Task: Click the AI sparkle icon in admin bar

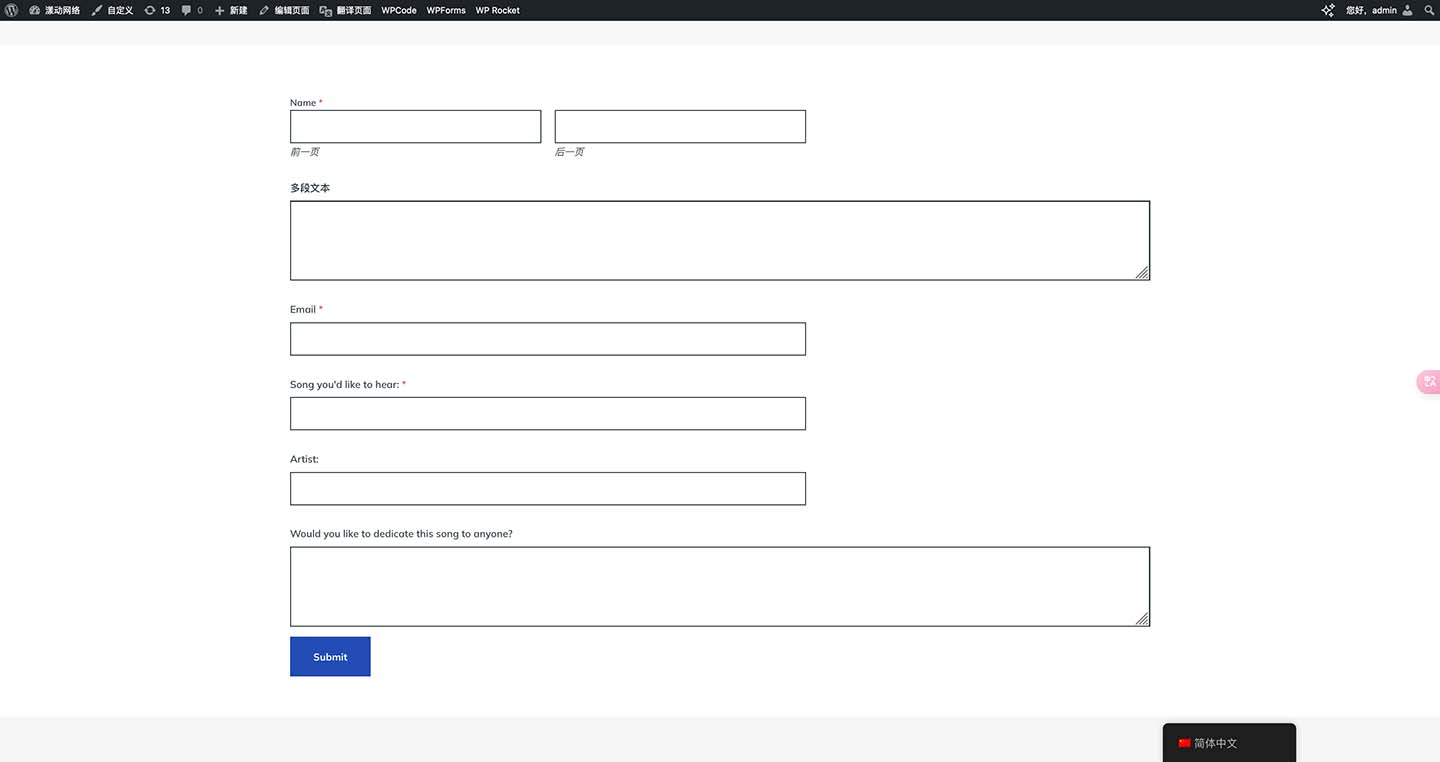Action: [x=1328, y=10]
